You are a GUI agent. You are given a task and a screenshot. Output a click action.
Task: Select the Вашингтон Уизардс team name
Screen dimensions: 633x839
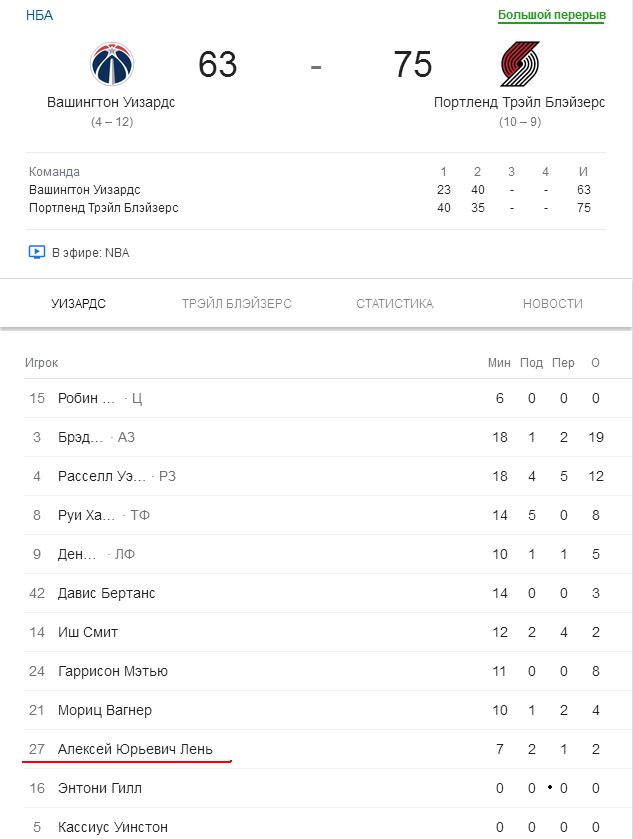tap(111, 102)
